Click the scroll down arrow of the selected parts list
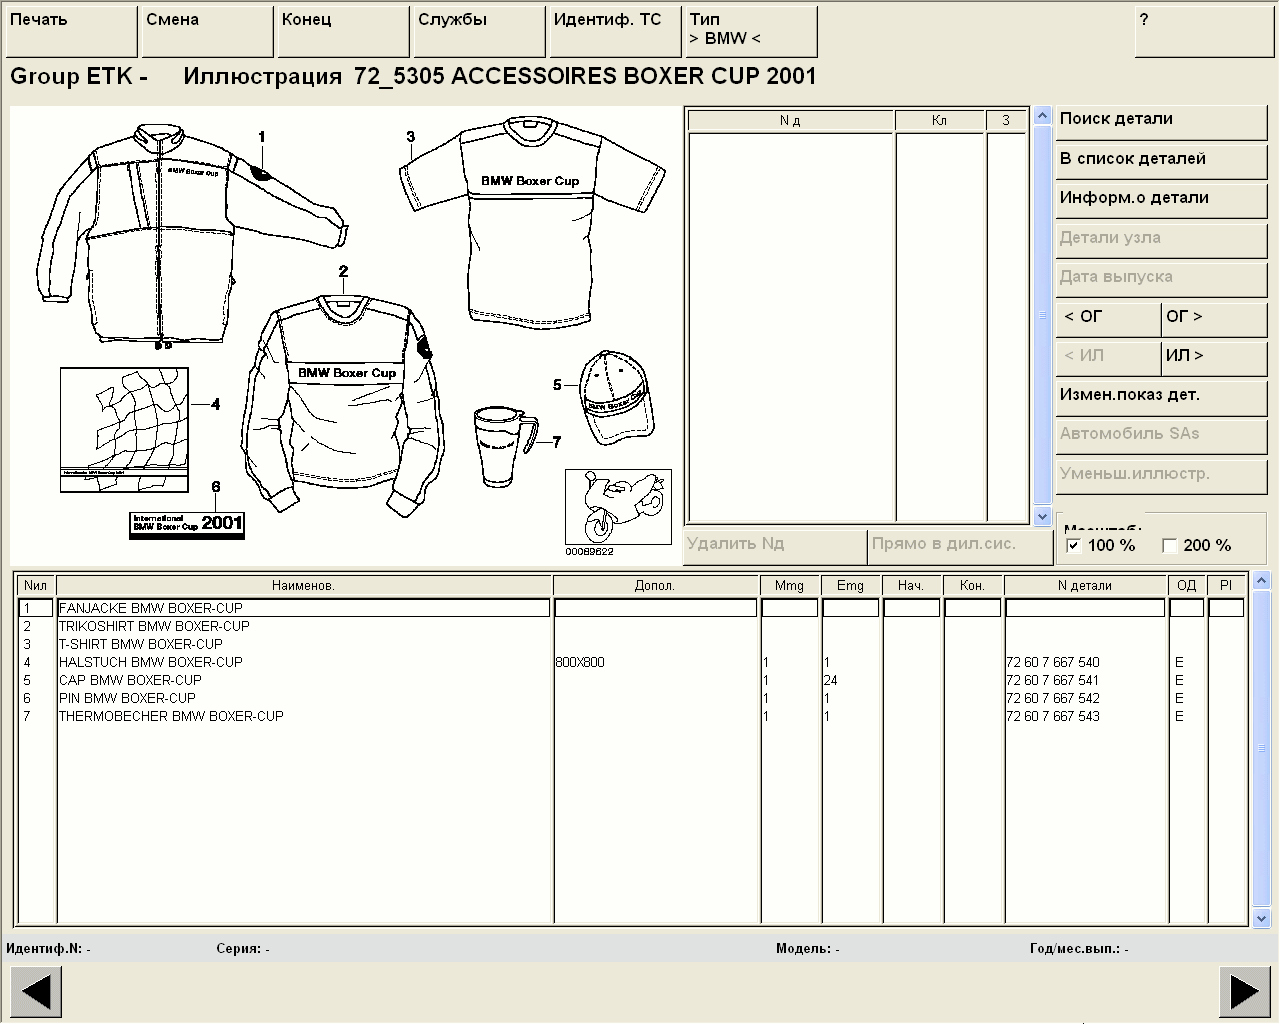Image resolution: width=1280 pixels, height=1024 pixels. (1042, 517)
